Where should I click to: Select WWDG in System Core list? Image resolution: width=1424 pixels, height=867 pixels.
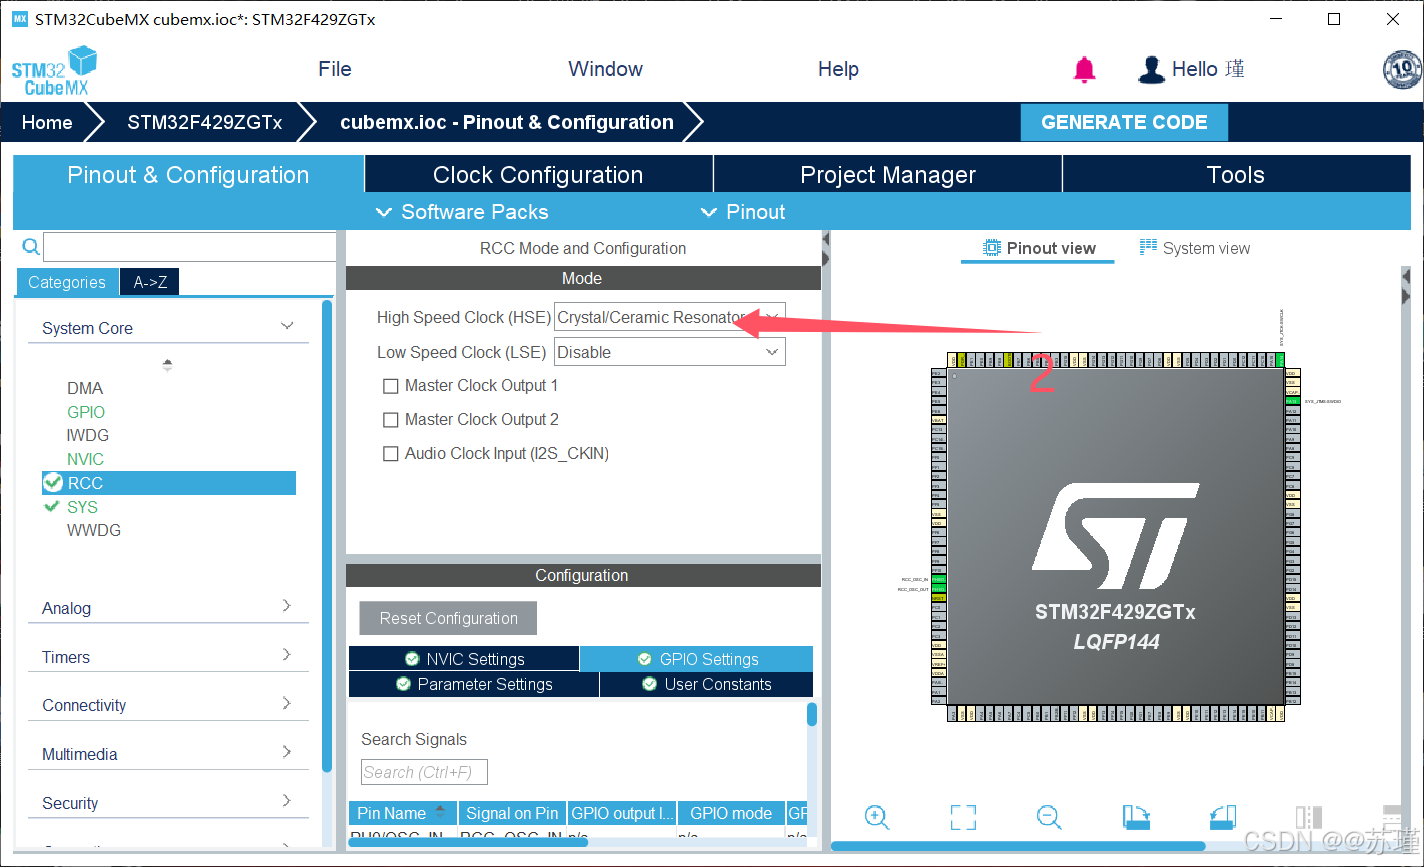[94, 530]
